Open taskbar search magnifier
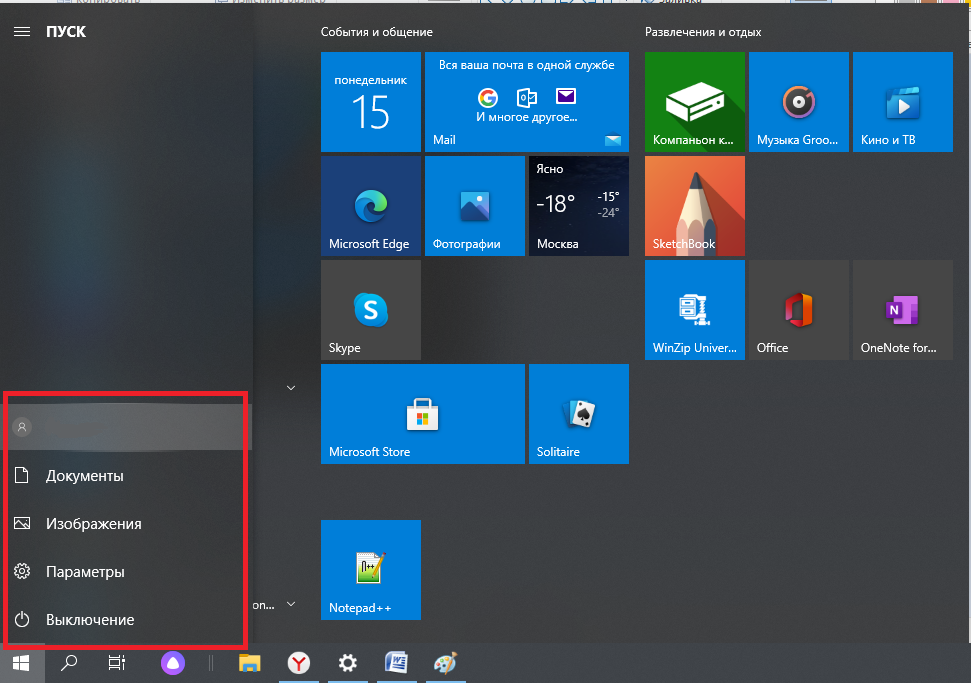The height and width of the screenshot is (683, 971). click(x=69, y=663)
